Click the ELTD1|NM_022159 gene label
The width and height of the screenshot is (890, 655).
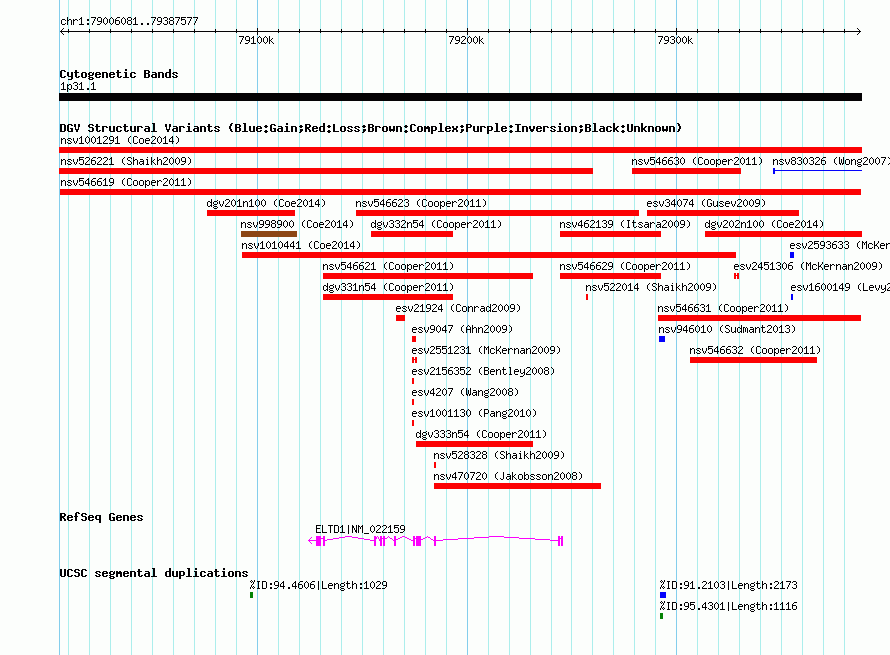(360, 529)
